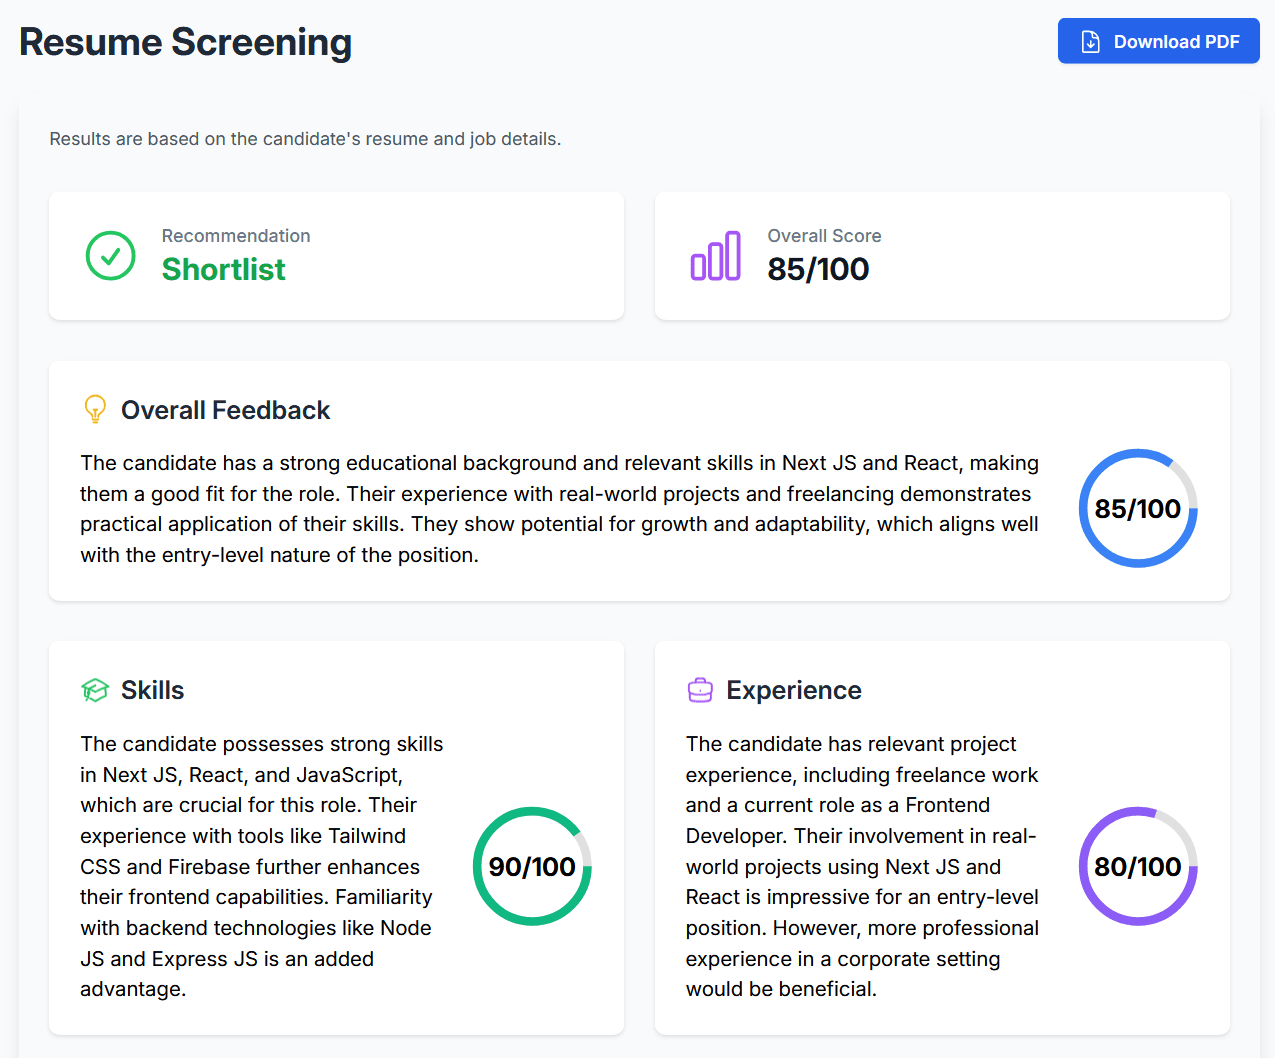Click the Recommendation label
This screenshot has height=1058, width=1275.
(236, 236)
